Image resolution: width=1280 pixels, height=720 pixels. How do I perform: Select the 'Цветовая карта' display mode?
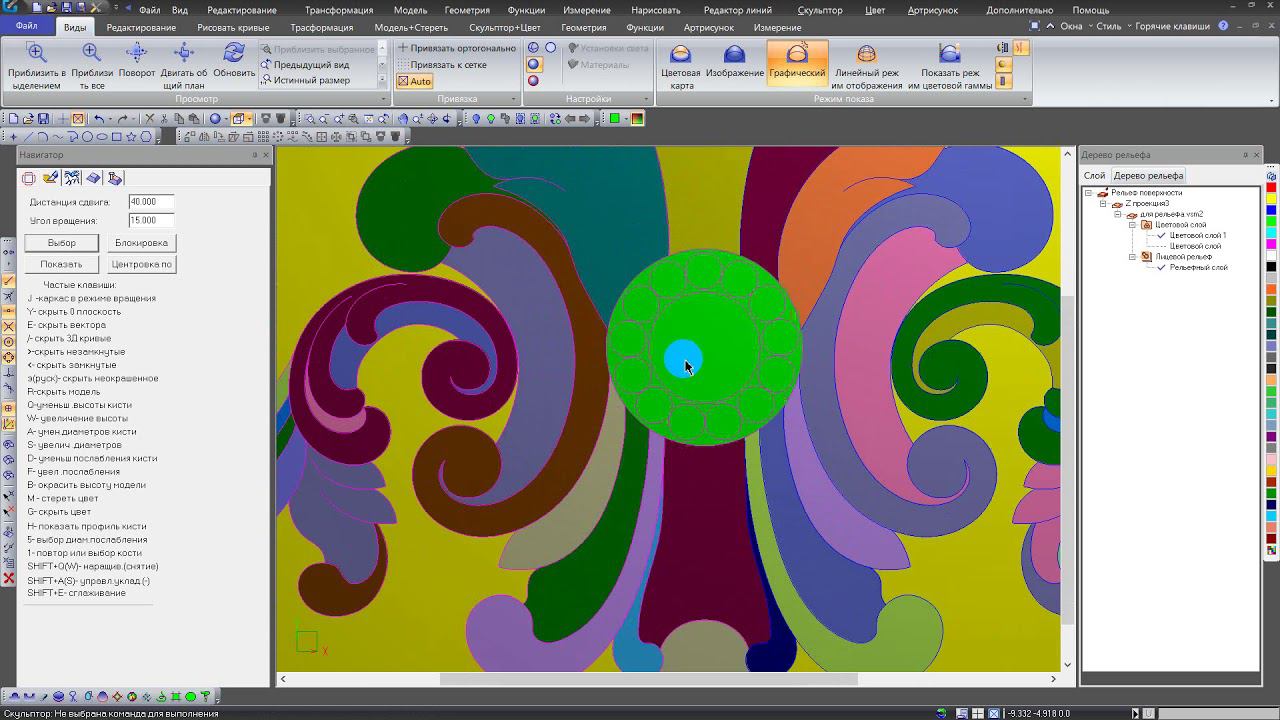click(x=680, y=56)
